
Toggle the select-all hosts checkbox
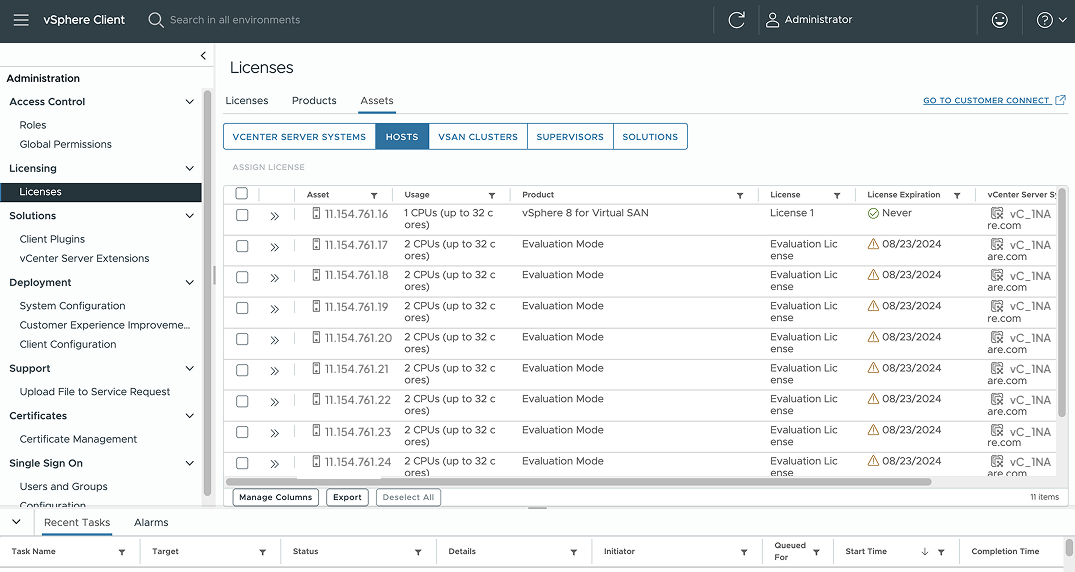241,193
